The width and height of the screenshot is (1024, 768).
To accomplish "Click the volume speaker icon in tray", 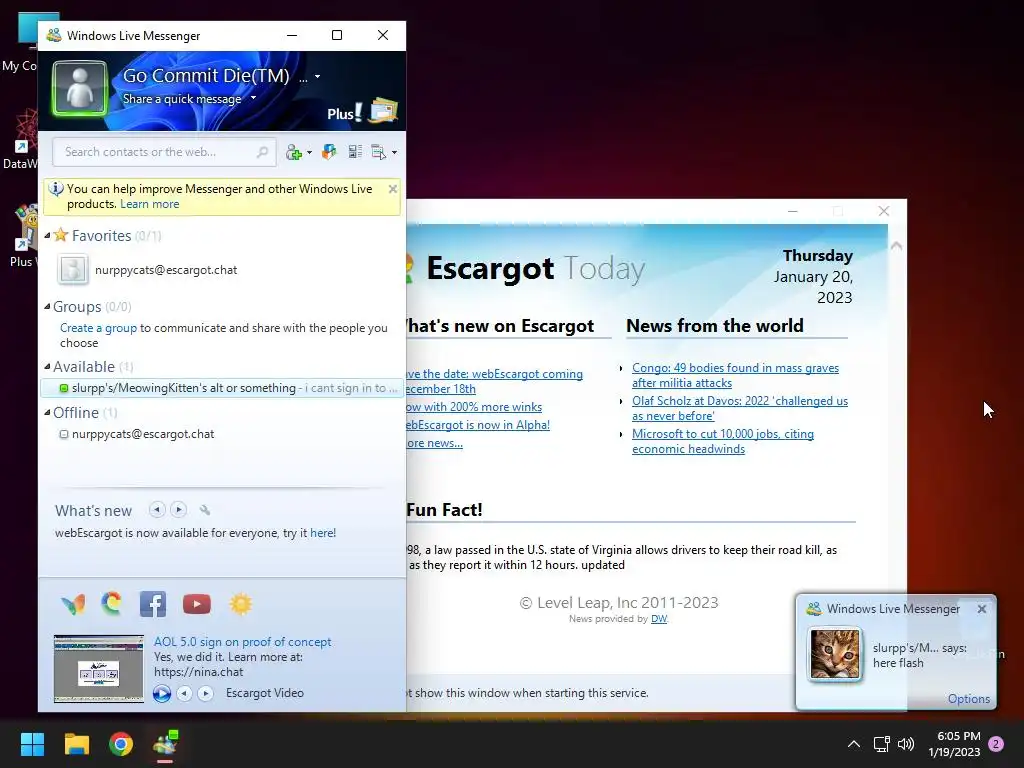I will pyautogui.click(x=906, y=744).
